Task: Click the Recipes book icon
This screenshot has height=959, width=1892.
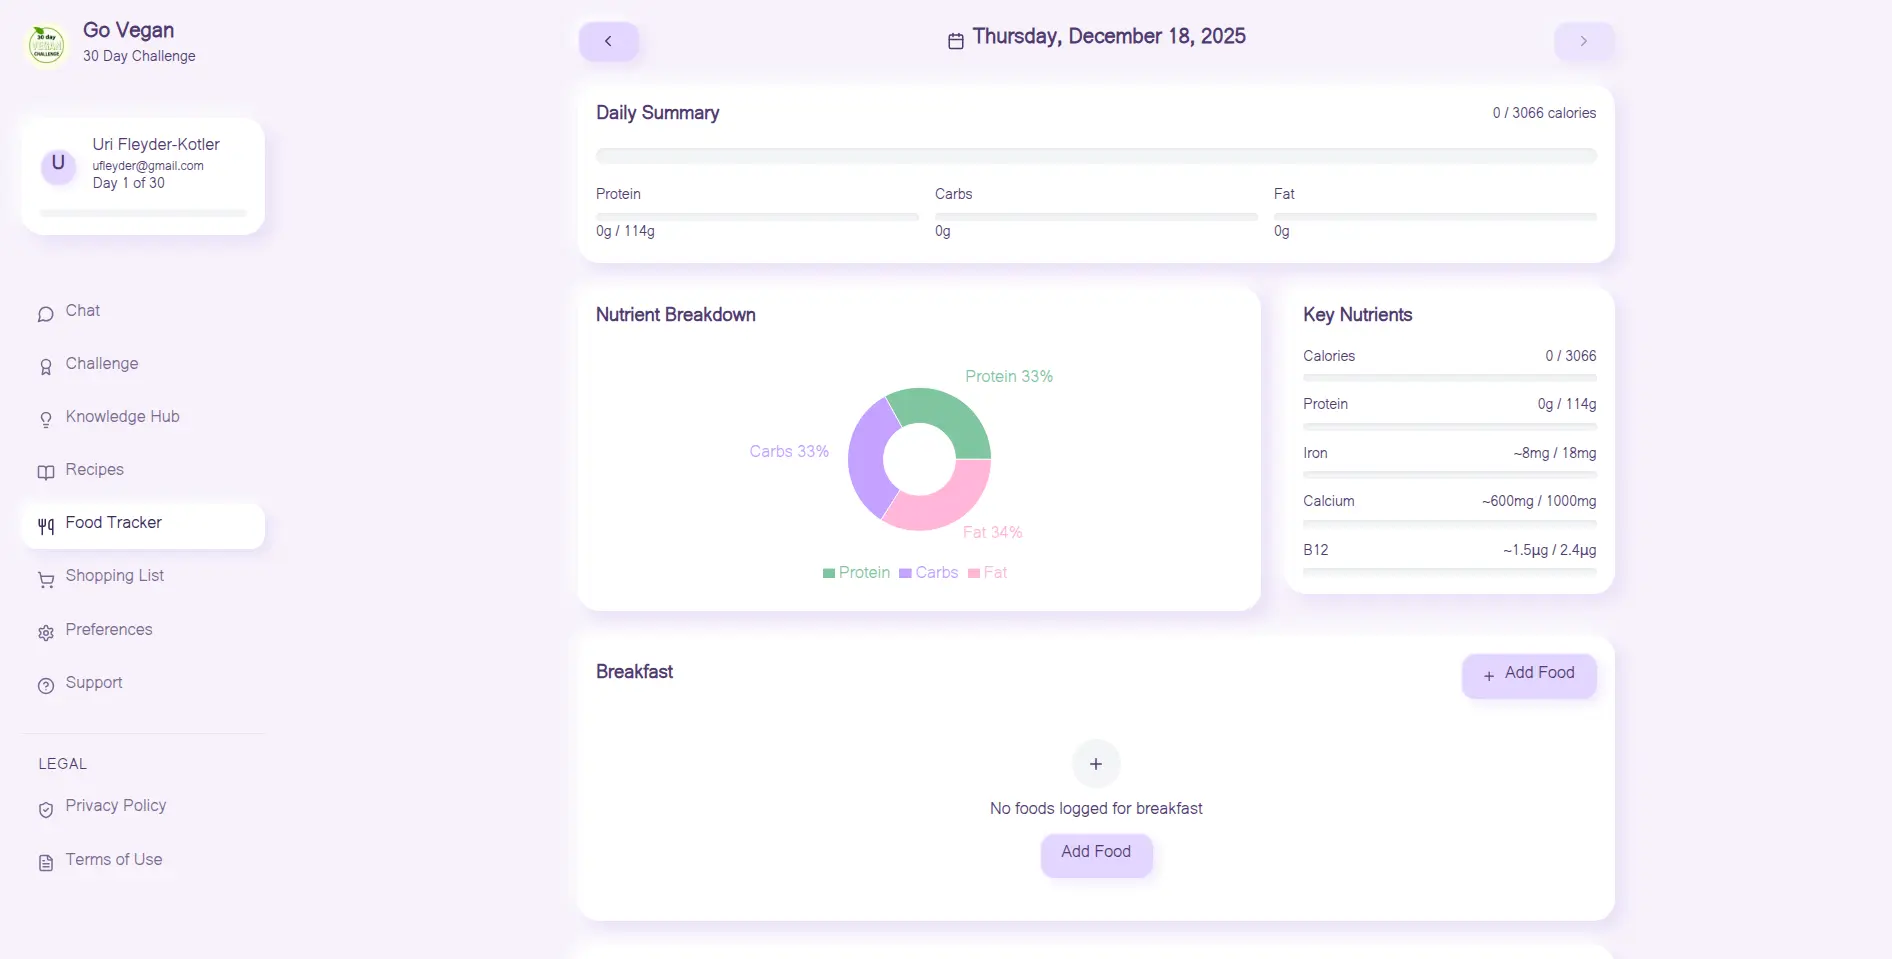Action: [46, 473]
